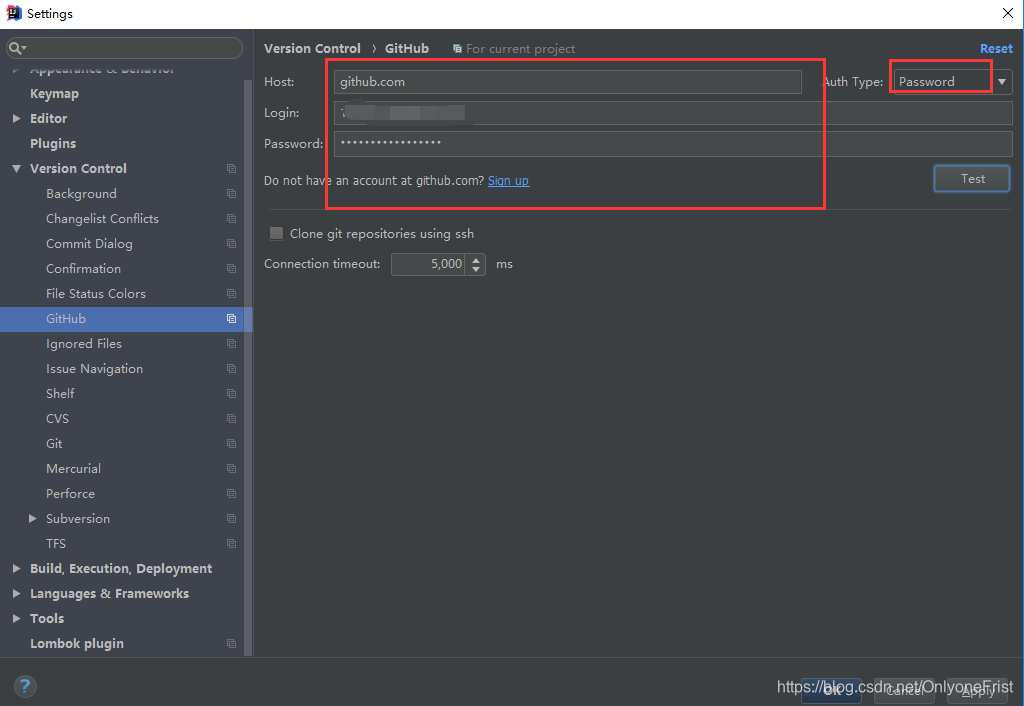Click the Reset link

(x=996, y=48)
